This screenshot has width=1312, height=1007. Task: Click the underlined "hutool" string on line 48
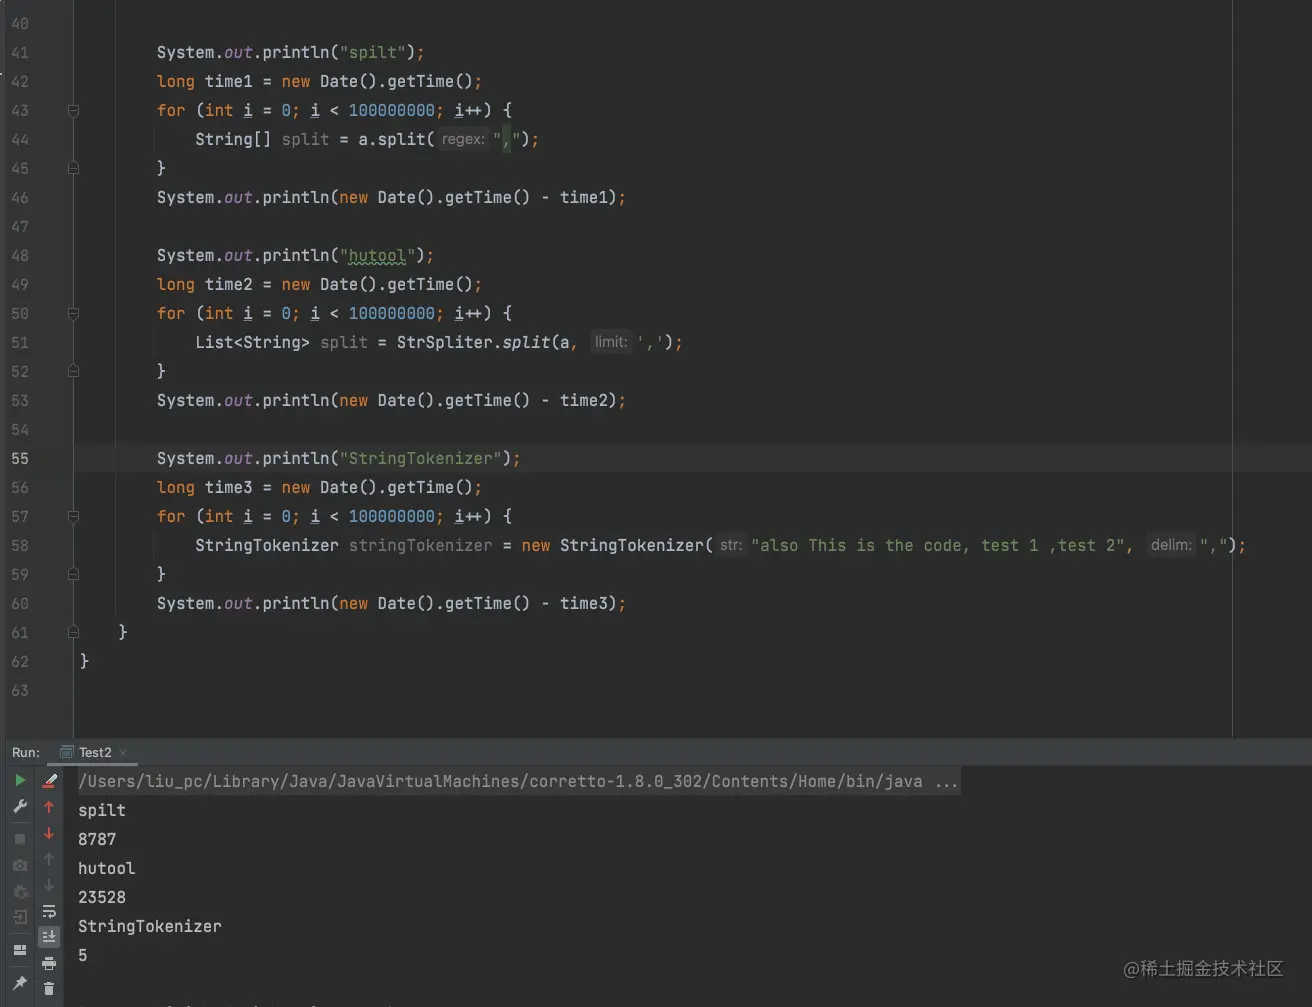pyautogui.click(x=377, y=255)
